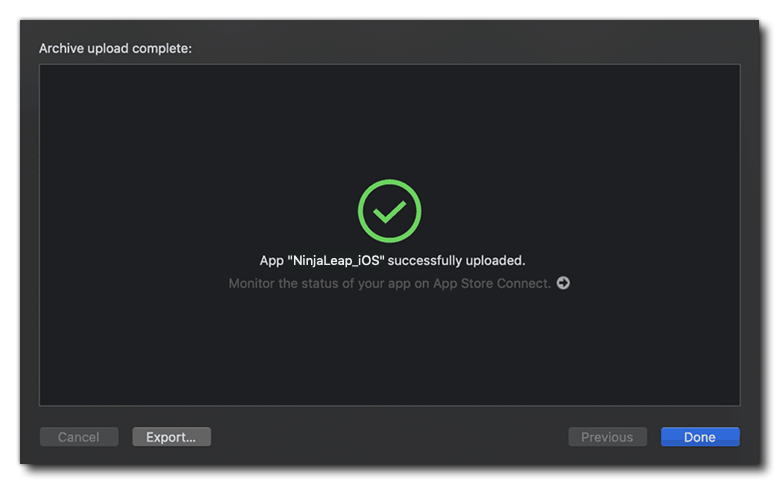
Task: Click the green checkmark success icon
Action: [x=389, y=211]
